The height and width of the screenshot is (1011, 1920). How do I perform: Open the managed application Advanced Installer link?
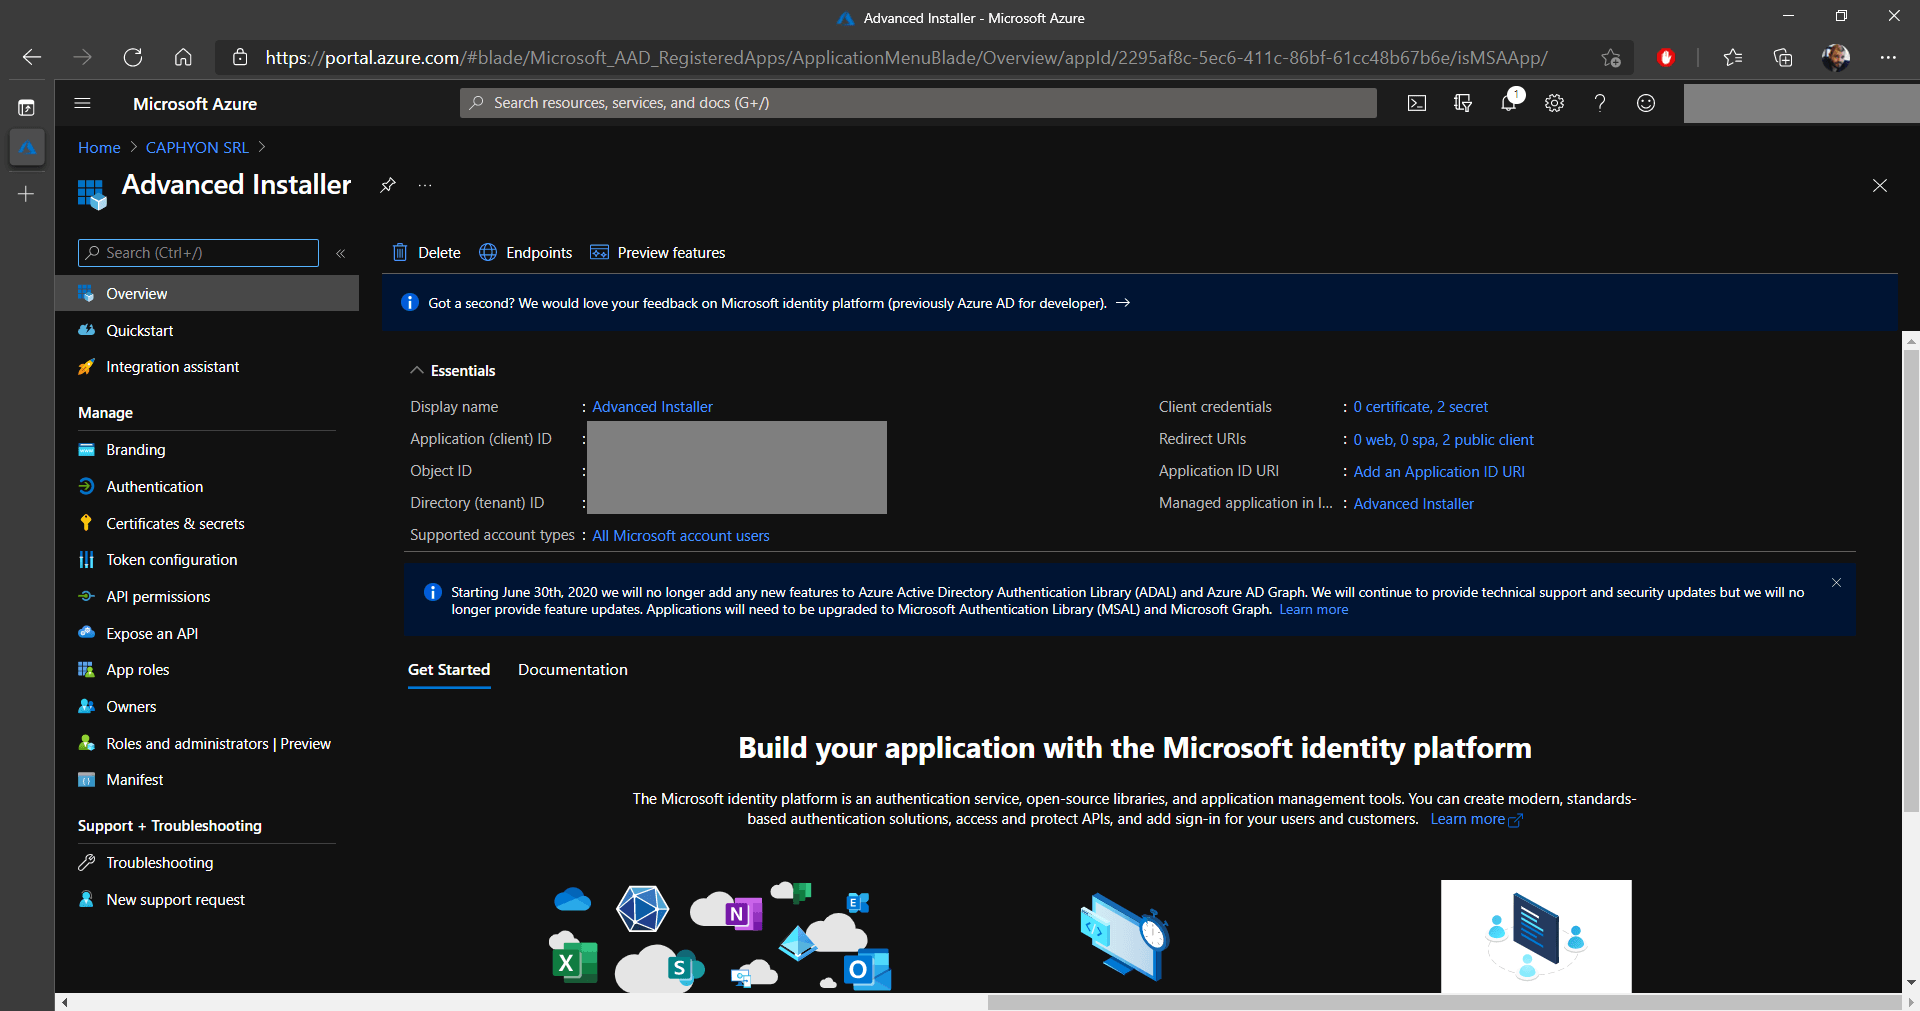(1413, 504)
